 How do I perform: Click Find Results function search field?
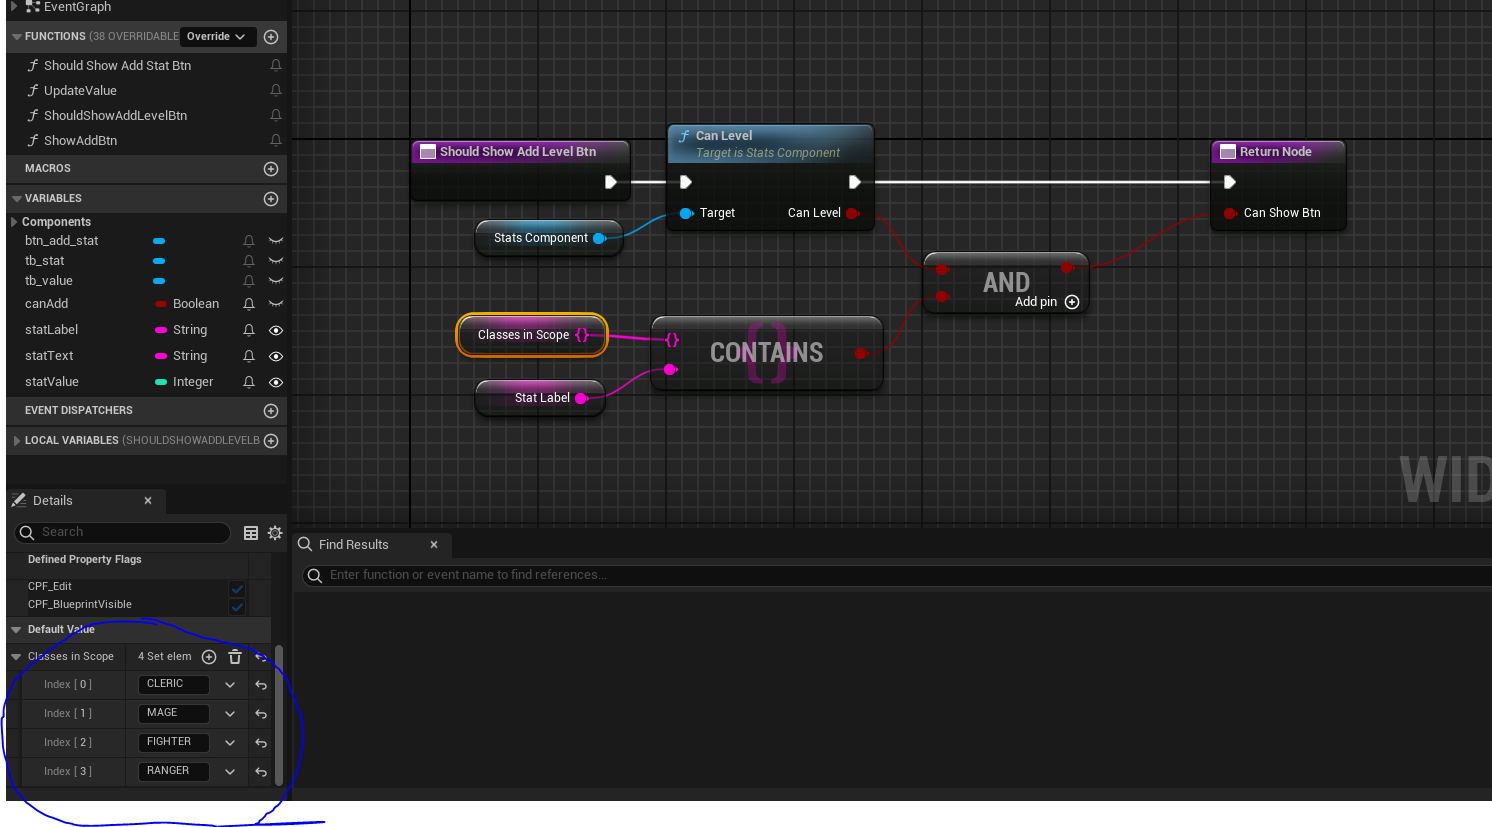[x=897, y=576]
